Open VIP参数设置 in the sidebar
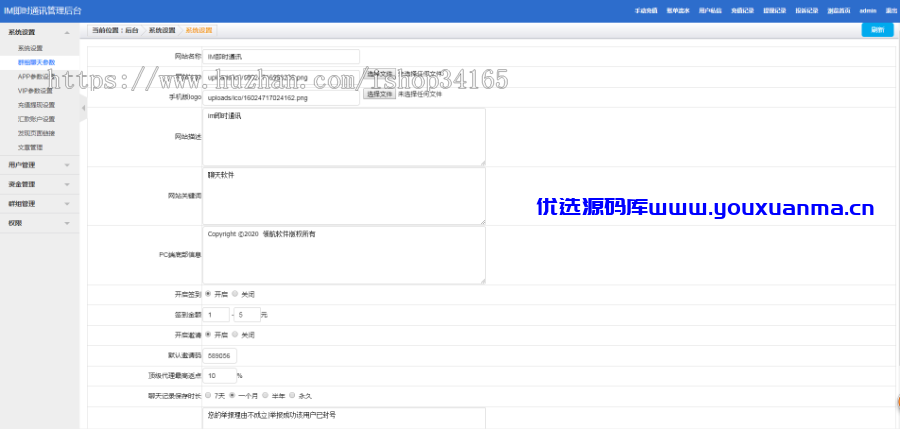Screen dimensions: 900x430 (35, 91)
